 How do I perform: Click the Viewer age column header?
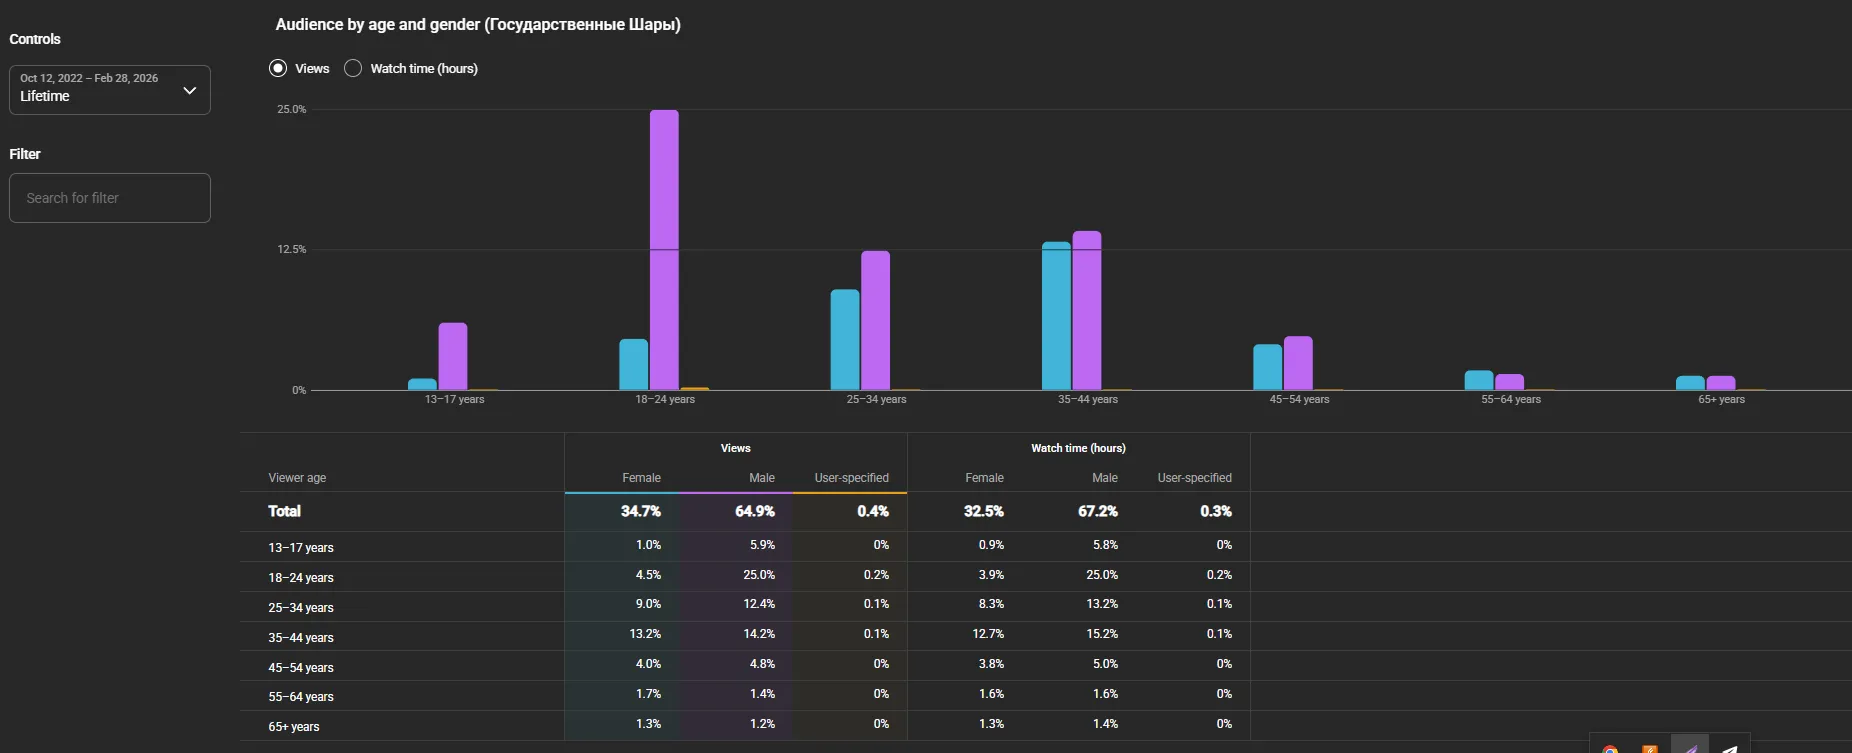click(297, 478)
